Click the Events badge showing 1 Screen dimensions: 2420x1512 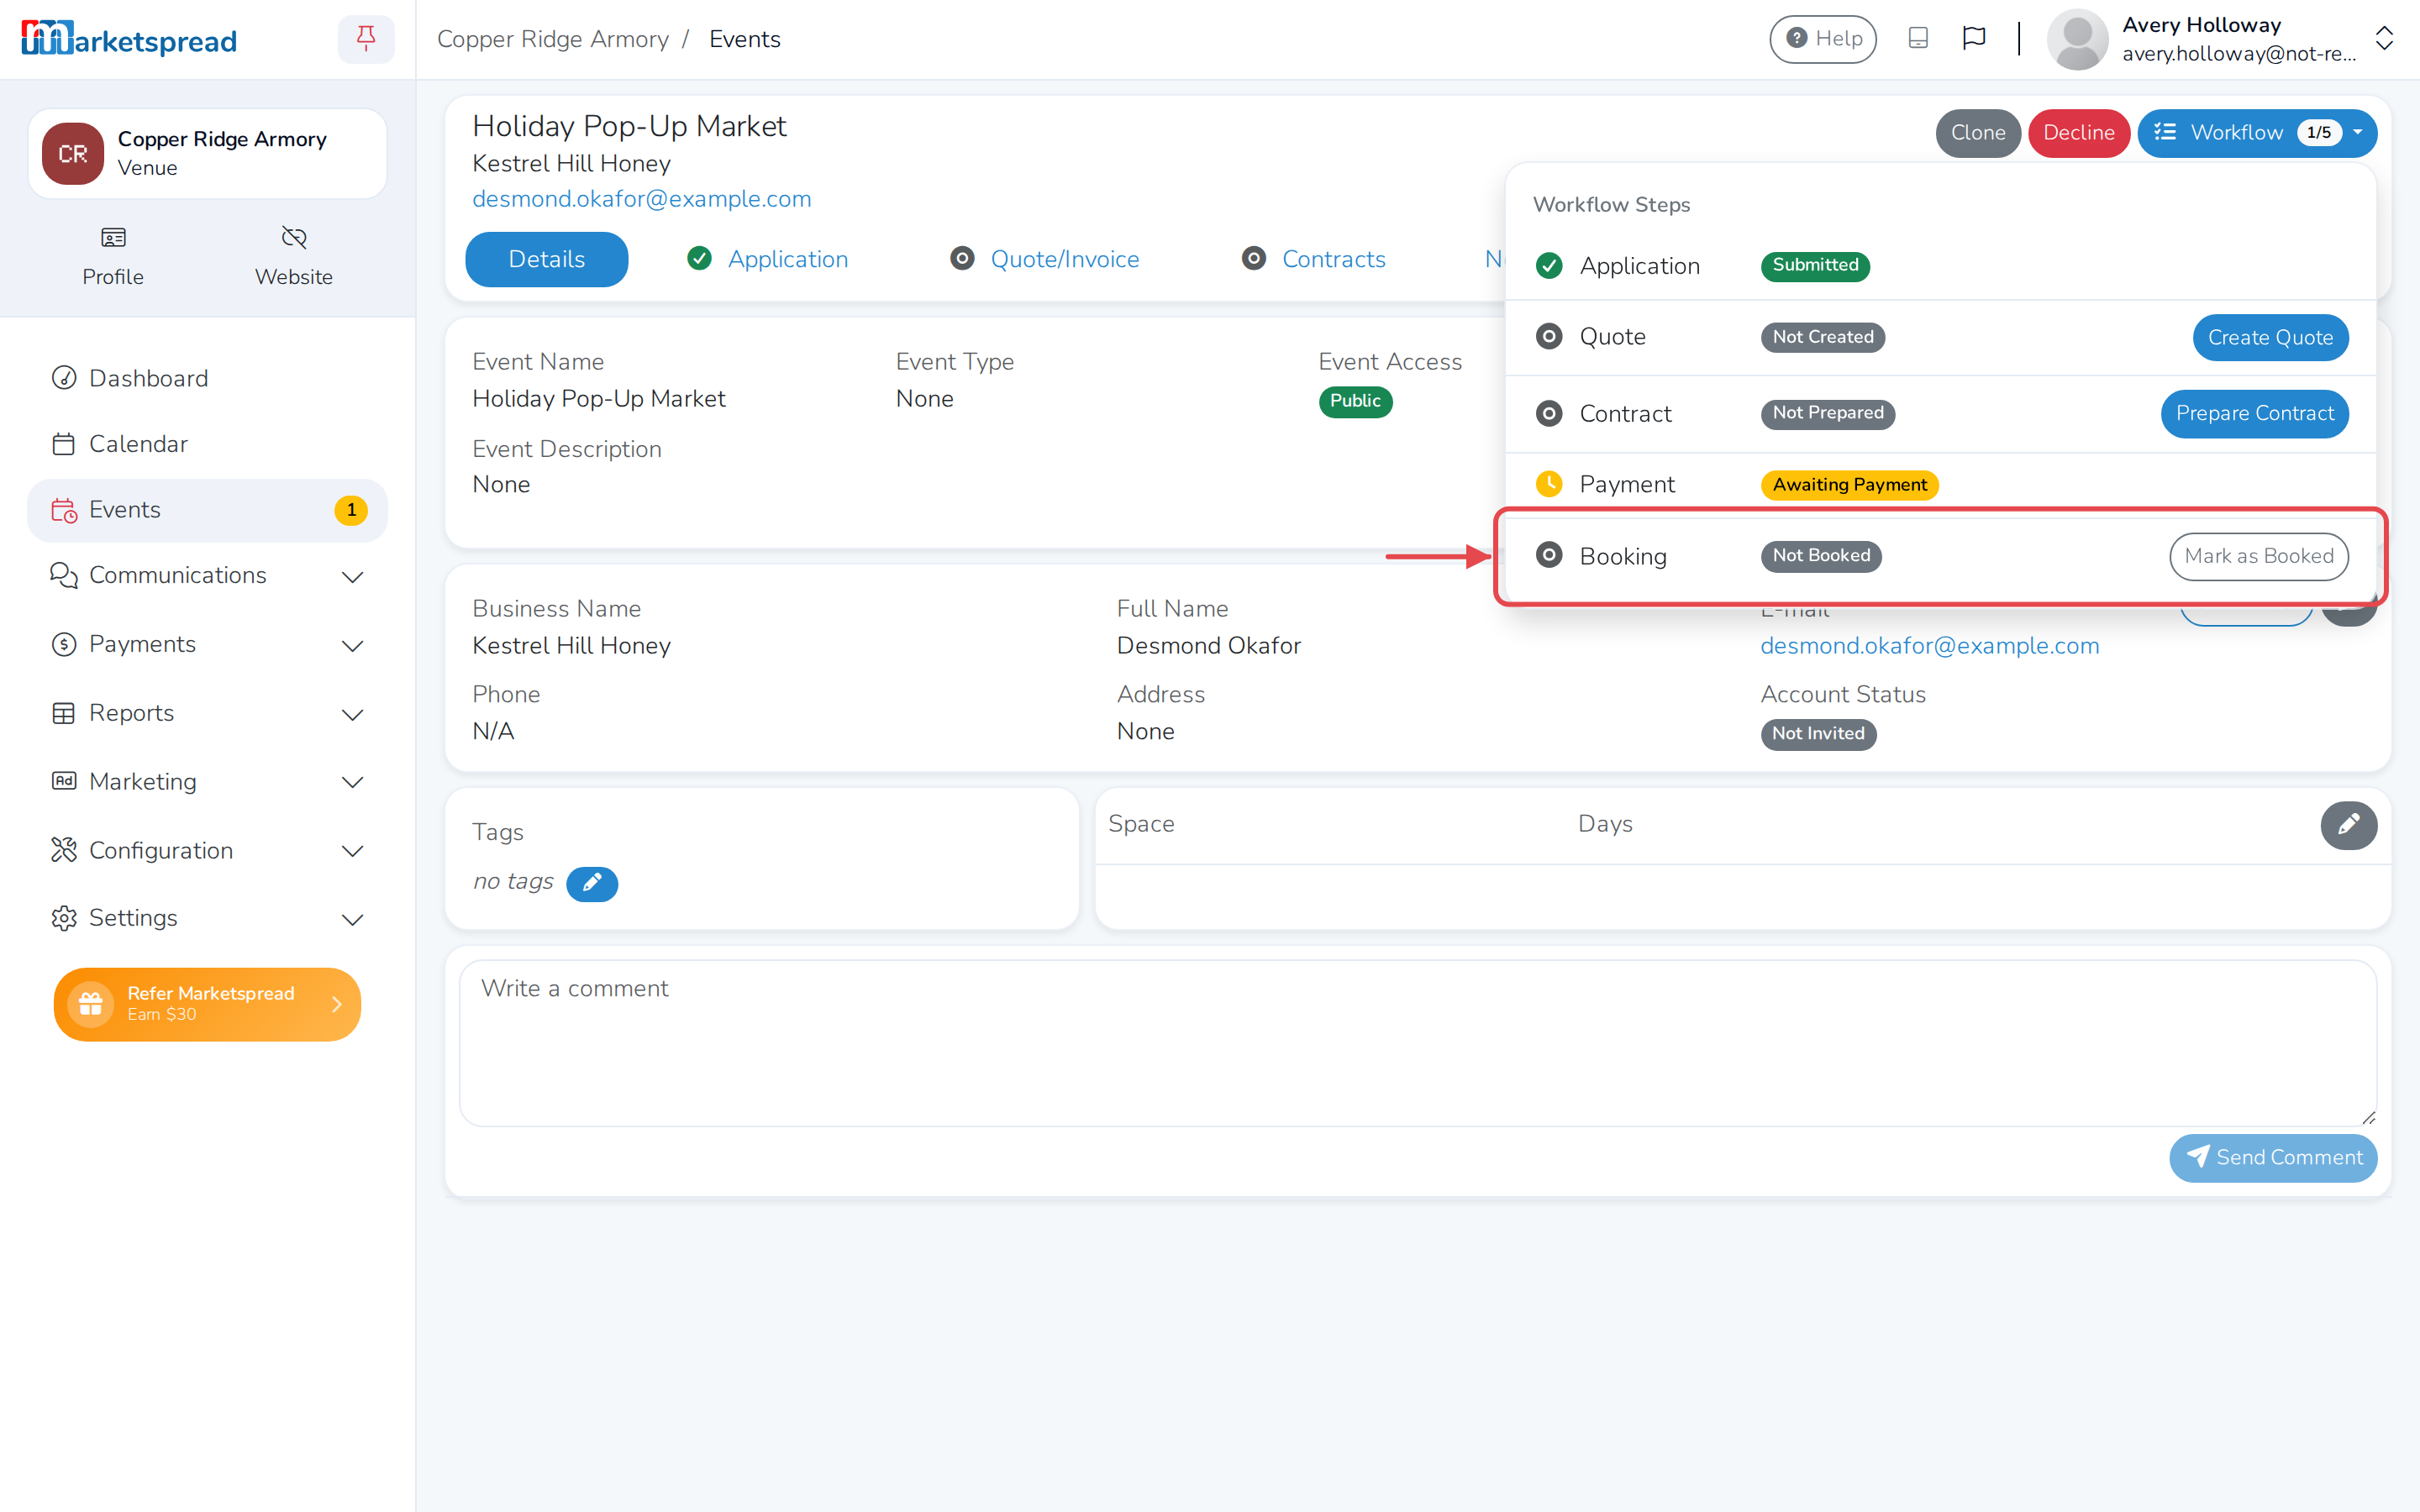pyautogui.click(x=351, y=510)
